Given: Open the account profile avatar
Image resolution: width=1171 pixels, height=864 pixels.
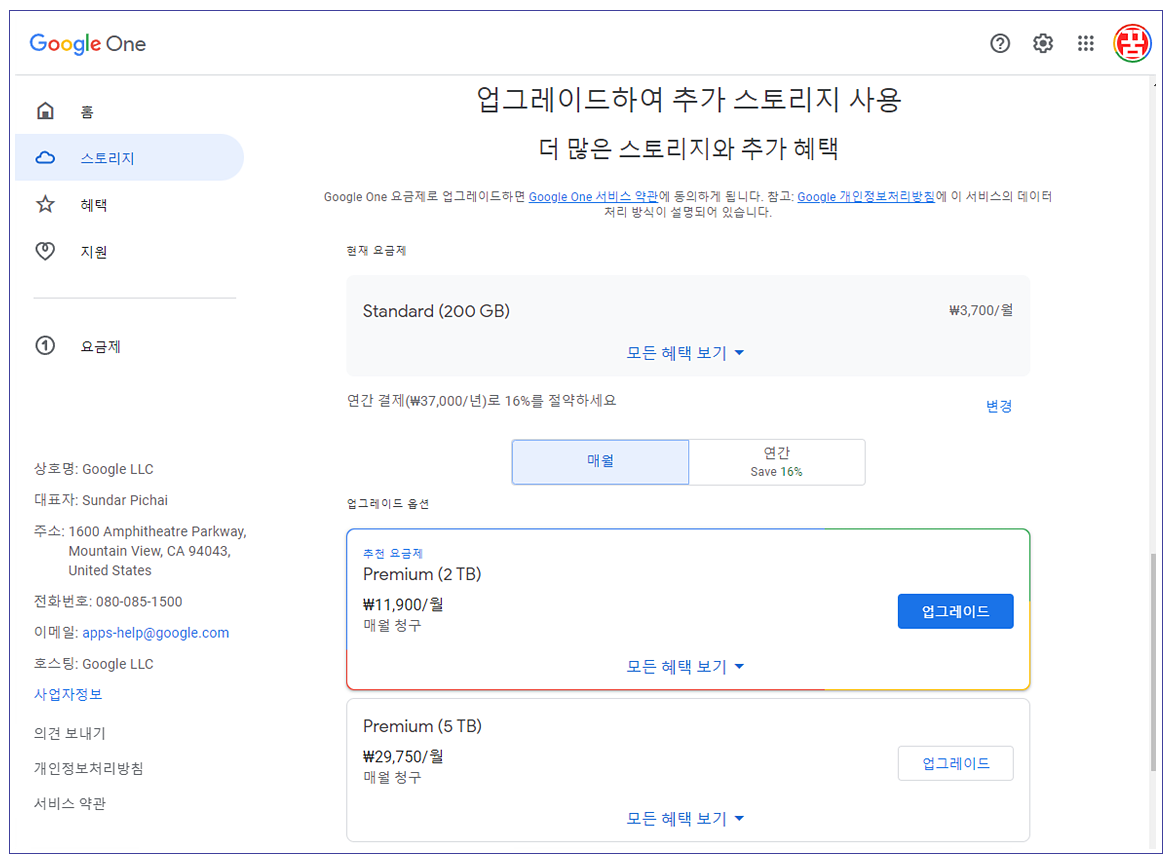Looking at the screenshot, I should (1132, 43).
